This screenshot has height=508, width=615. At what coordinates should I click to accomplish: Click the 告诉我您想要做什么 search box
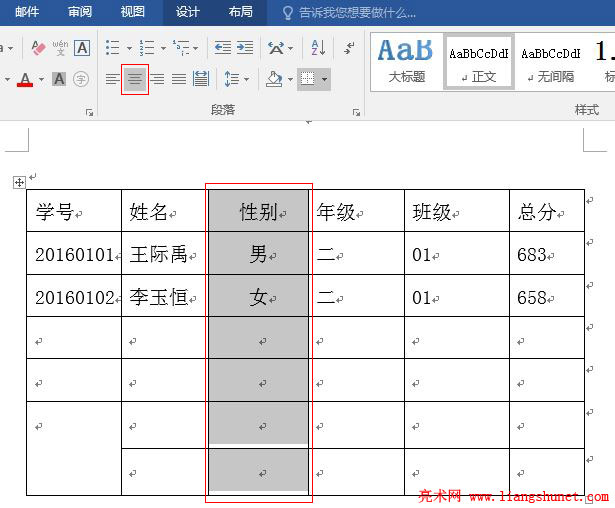pos(358,12)
